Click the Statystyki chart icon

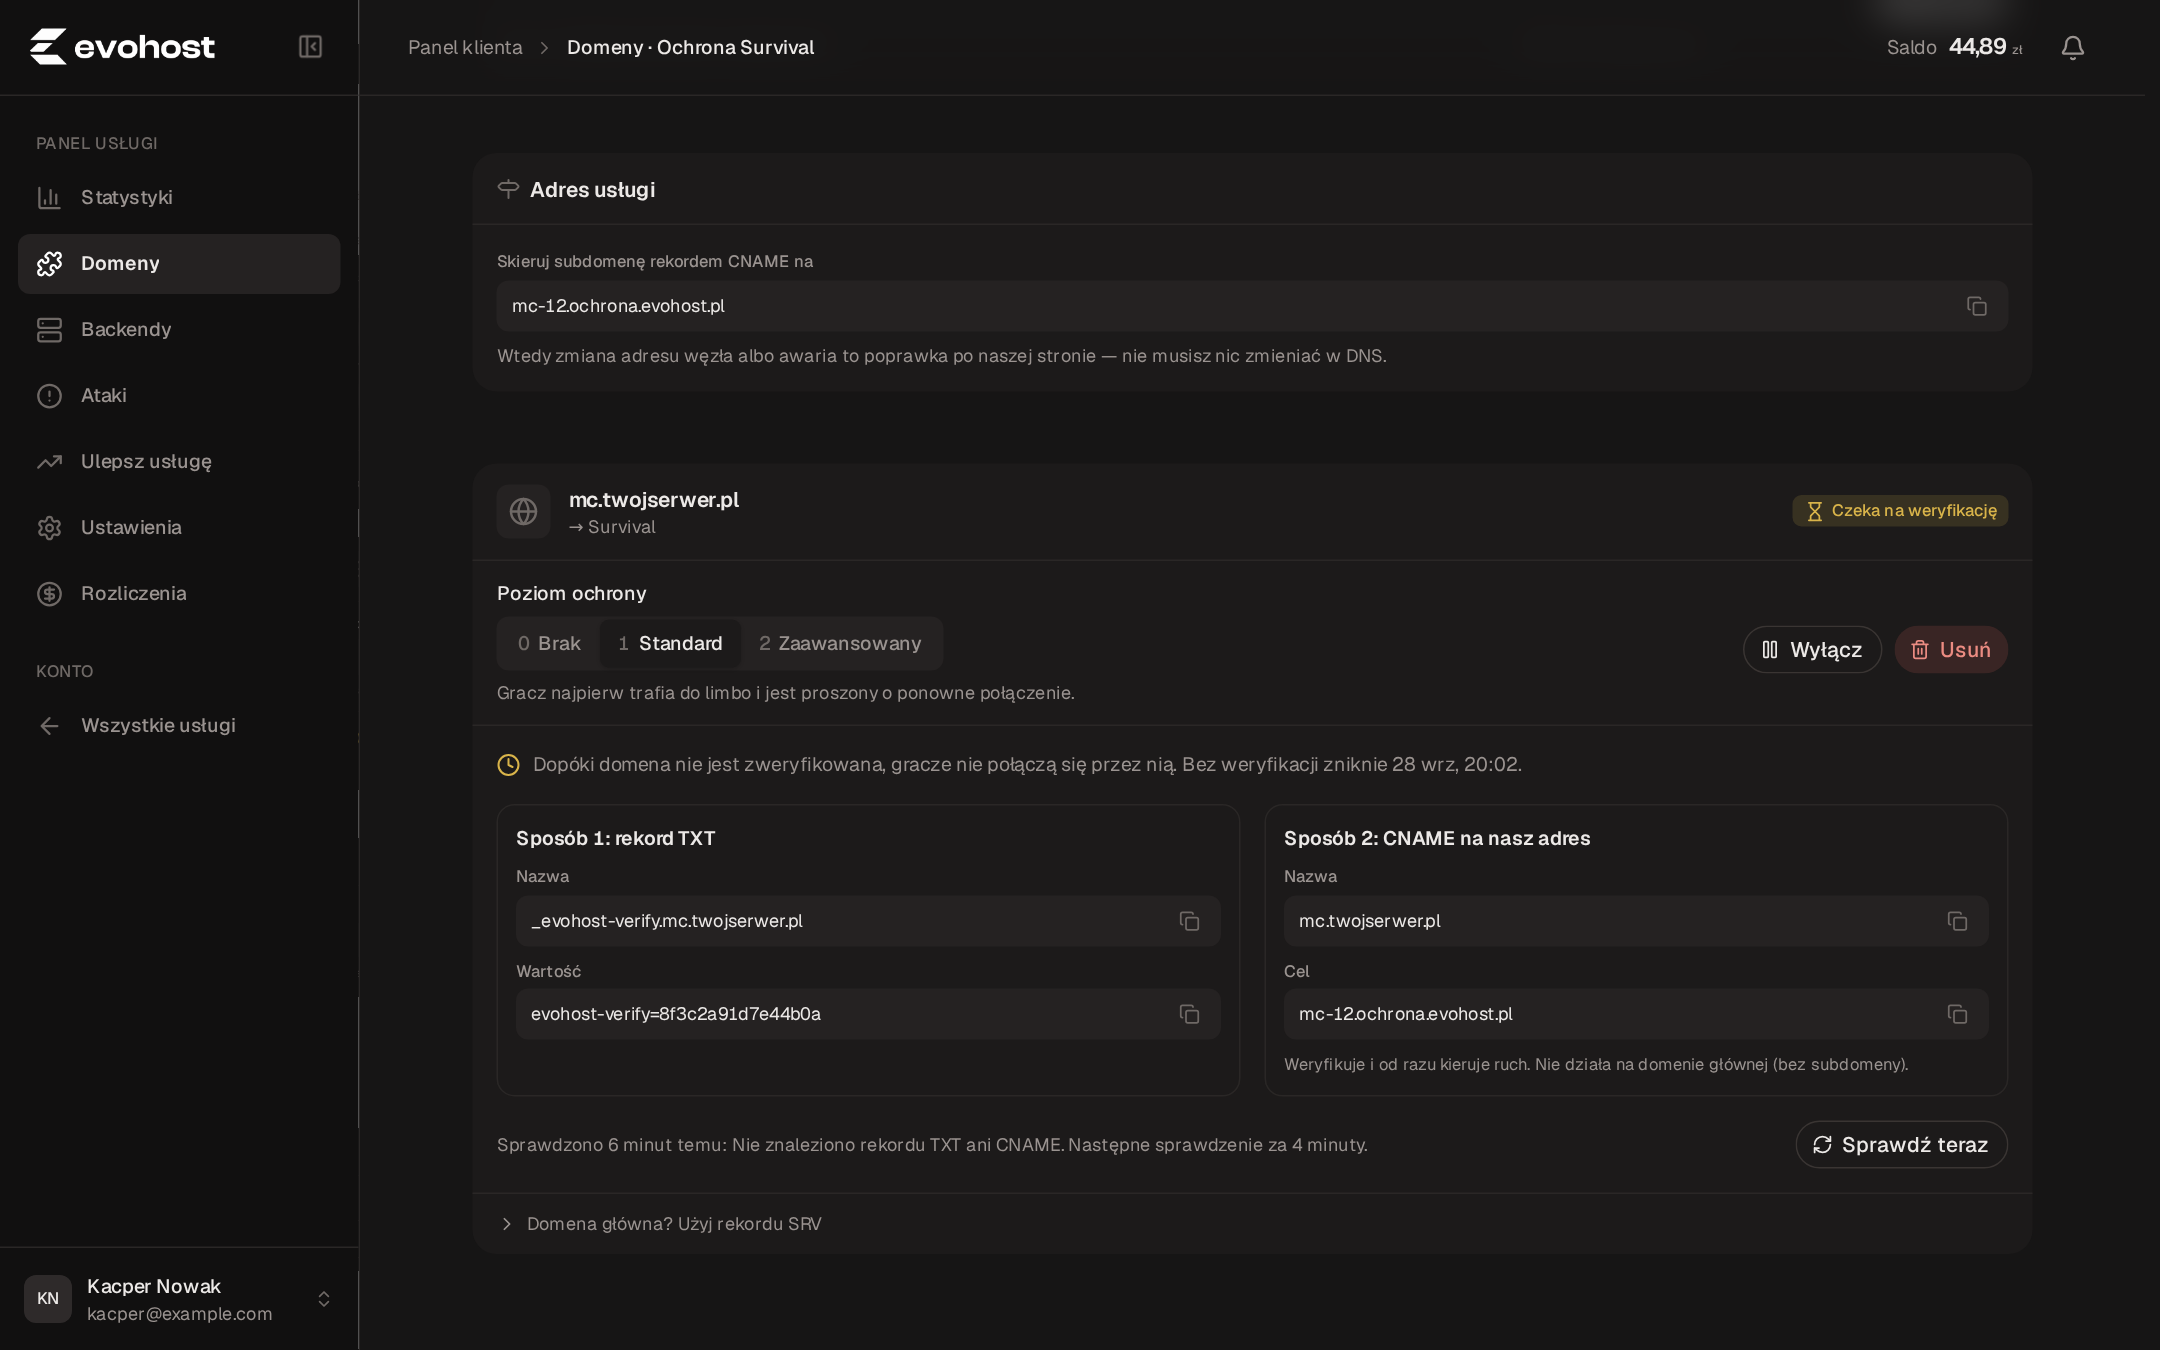(x=49, y=197)
